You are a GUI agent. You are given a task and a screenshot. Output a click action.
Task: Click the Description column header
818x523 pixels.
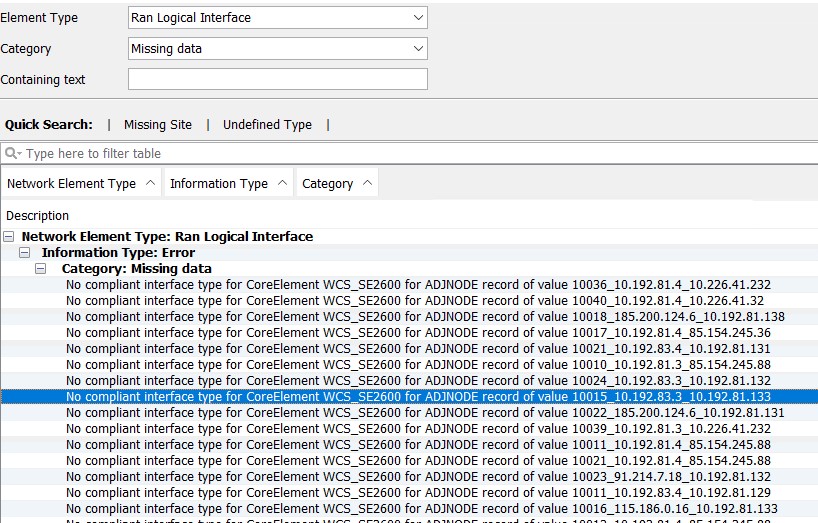coord(38,216)
